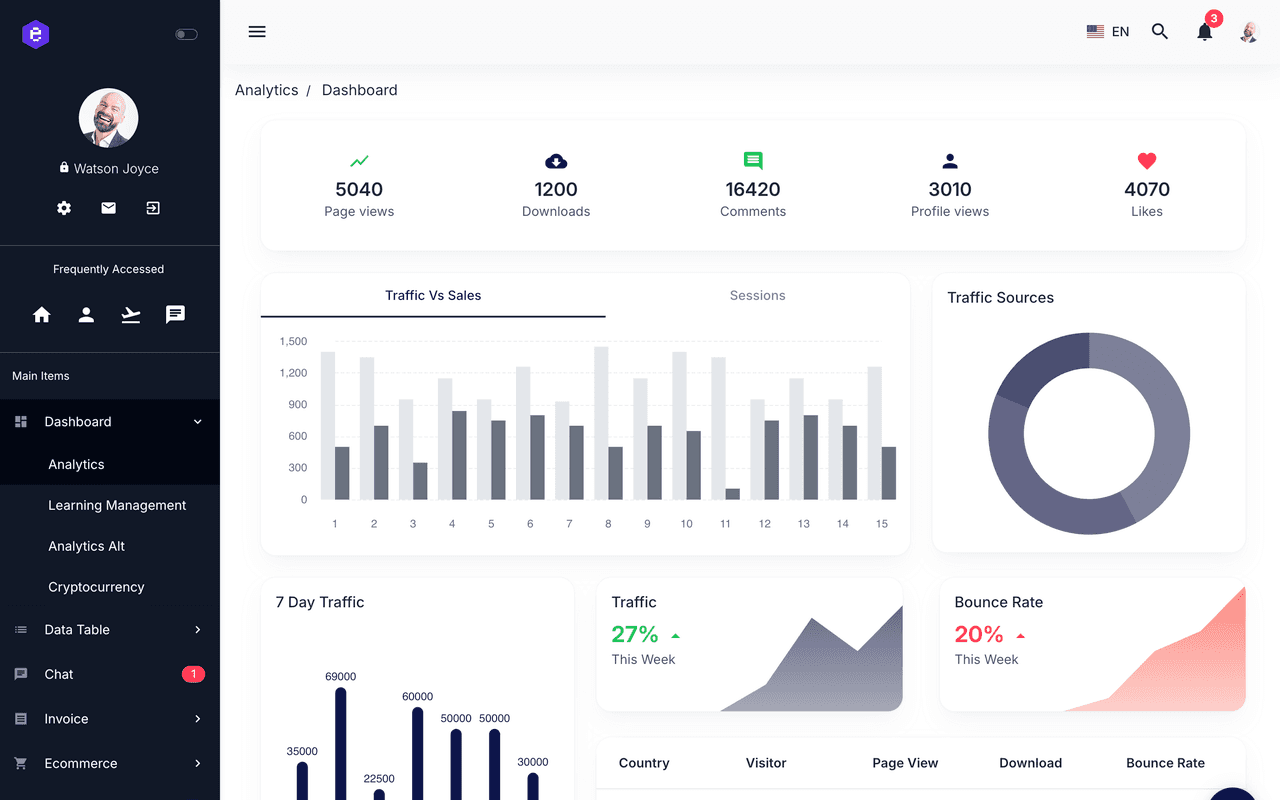Click the Dashboard grid icon

click(x=21, y=422)
